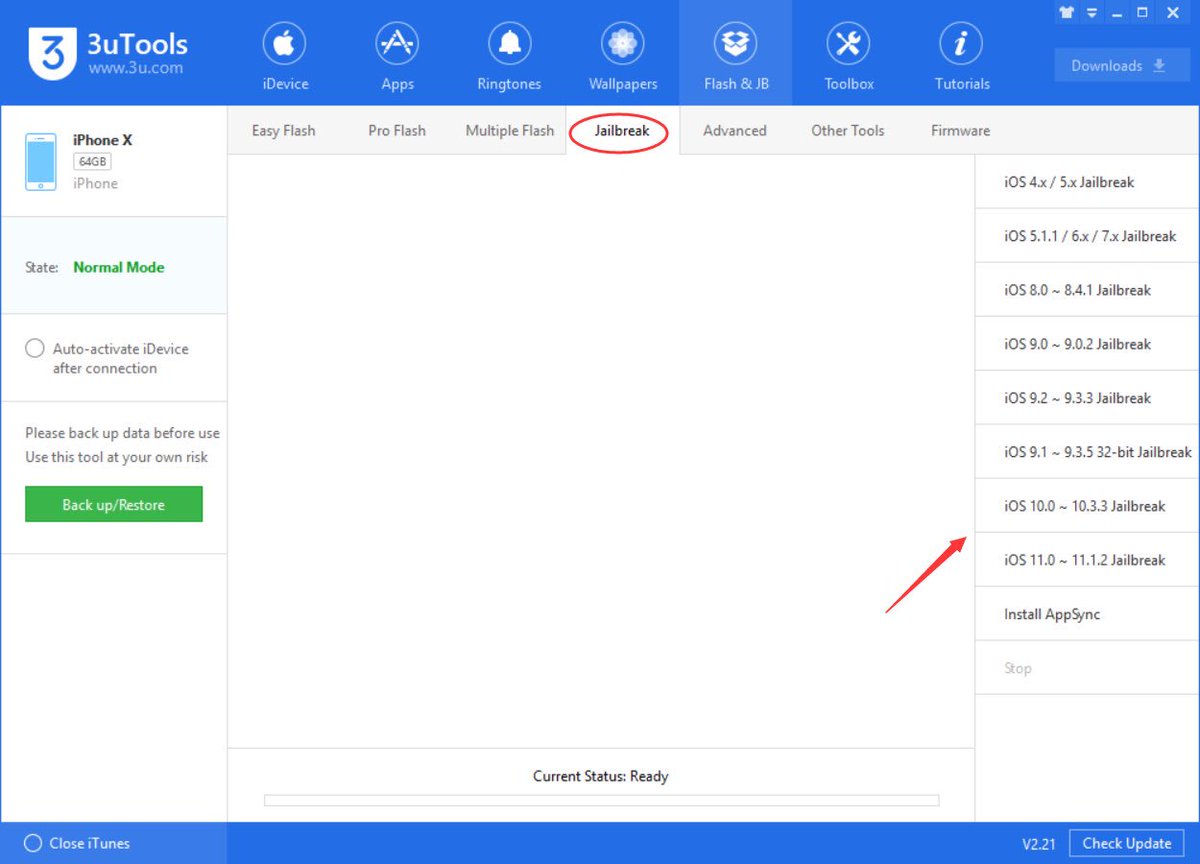Minimize the 3uTools window

click(x=1117, y=12)
